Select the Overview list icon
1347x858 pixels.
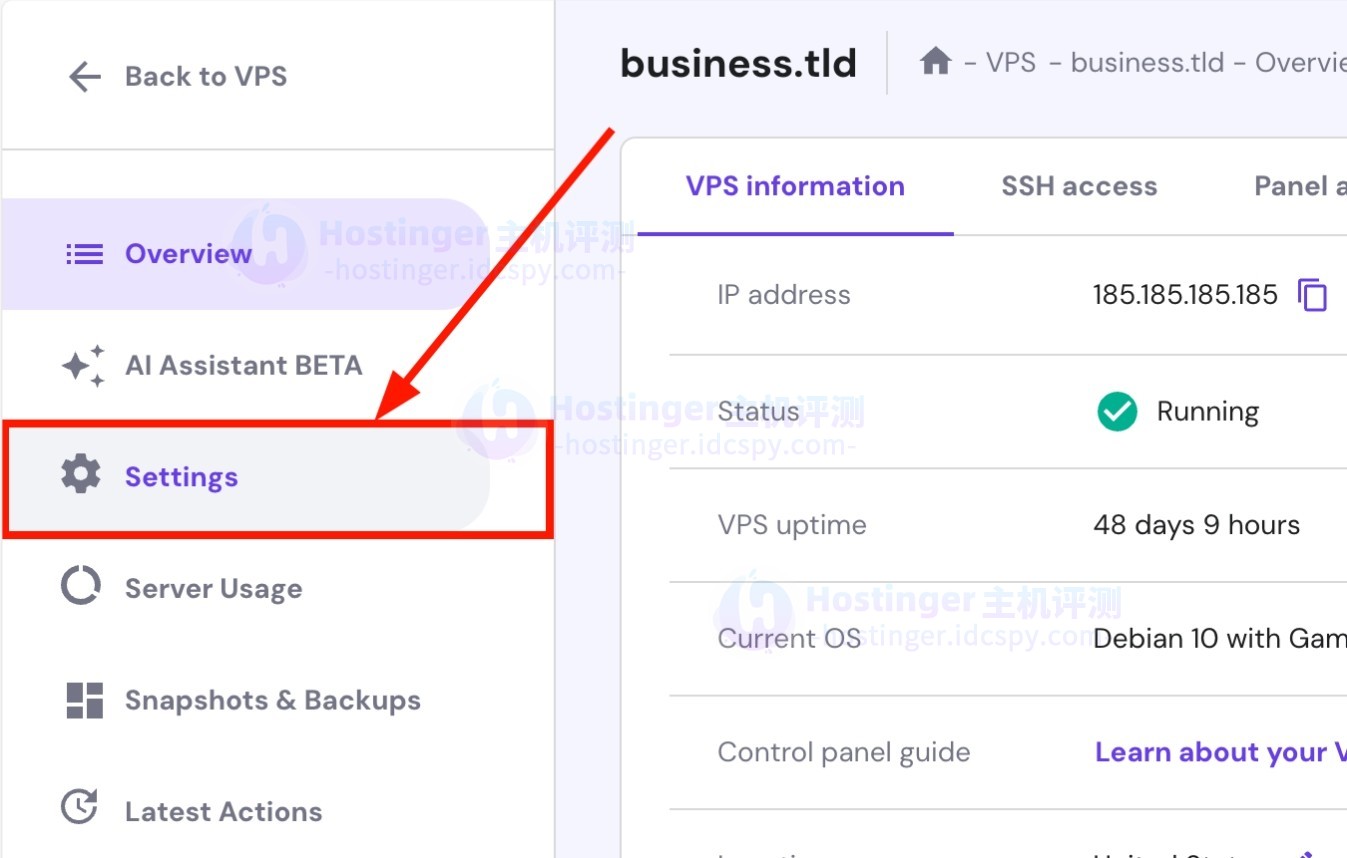tap(84, 253)
